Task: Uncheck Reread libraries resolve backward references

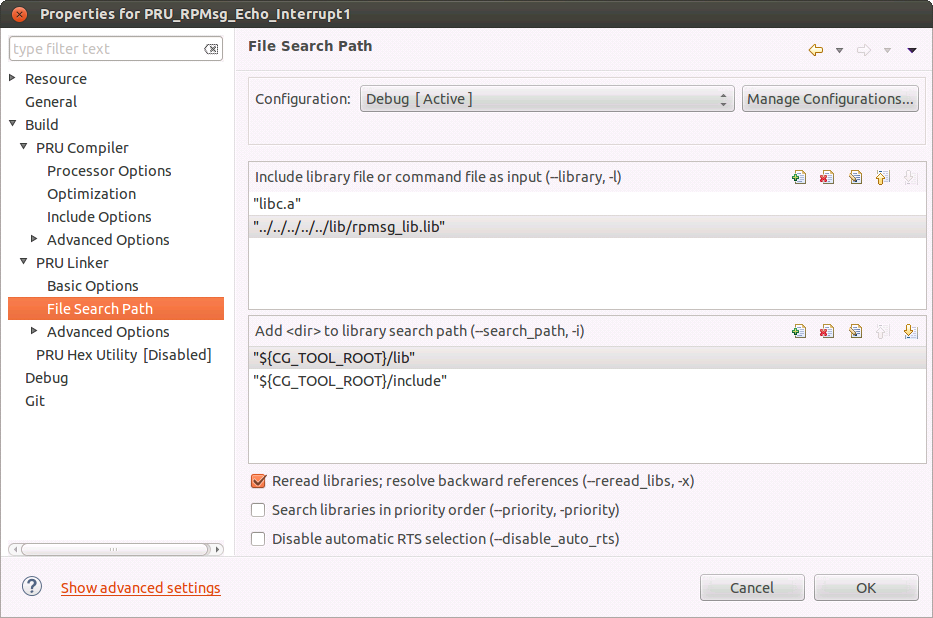Action: [258, 481]
